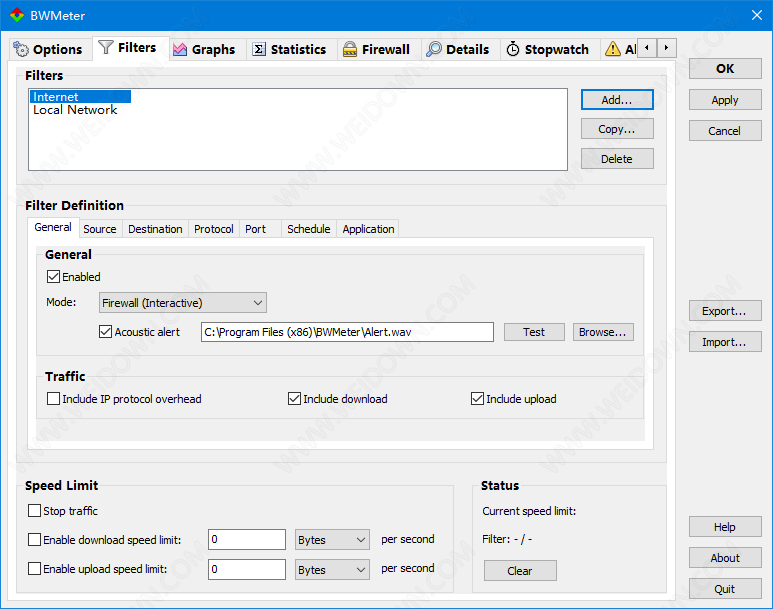This screenshot has height=609, width=773.
Task: Open the Mode dropdown Firewall (Interactive)
Action: [183, 303]
